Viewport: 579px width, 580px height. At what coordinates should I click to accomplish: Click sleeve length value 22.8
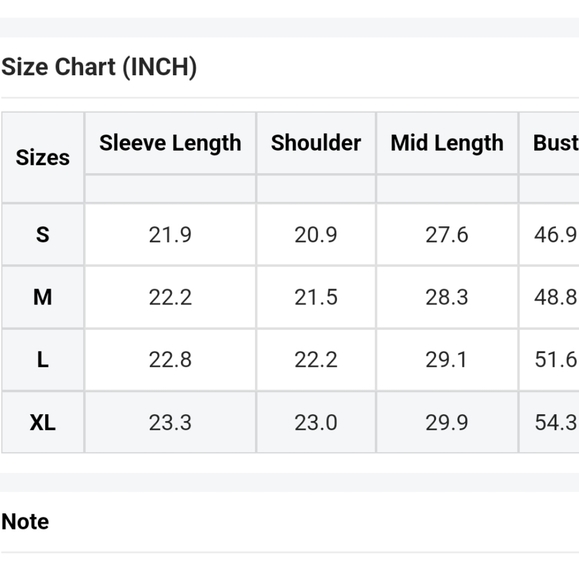[x=170, y=360]
